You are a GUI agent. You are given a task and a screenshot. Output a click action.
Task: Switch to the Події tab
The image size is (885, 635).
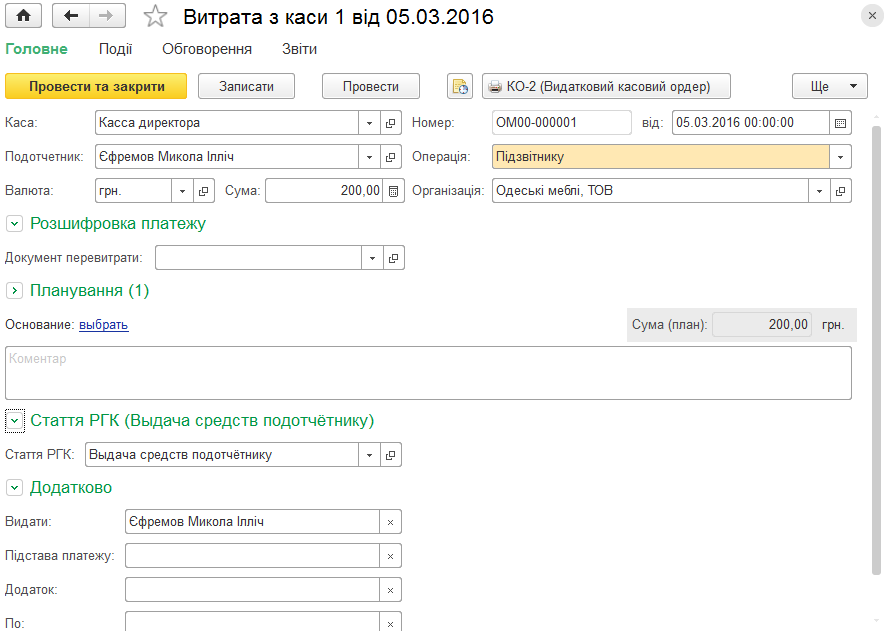point(116,49)
